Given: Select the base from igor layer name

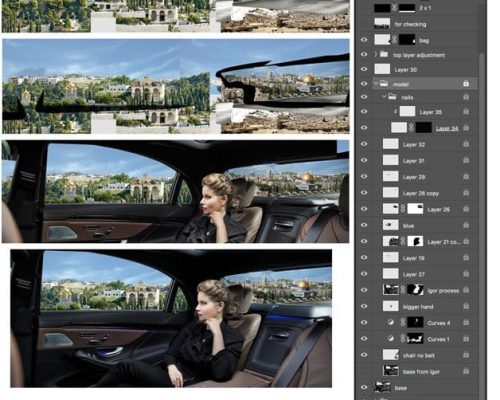Looking at the screenshot, I should tap(421, 372).
